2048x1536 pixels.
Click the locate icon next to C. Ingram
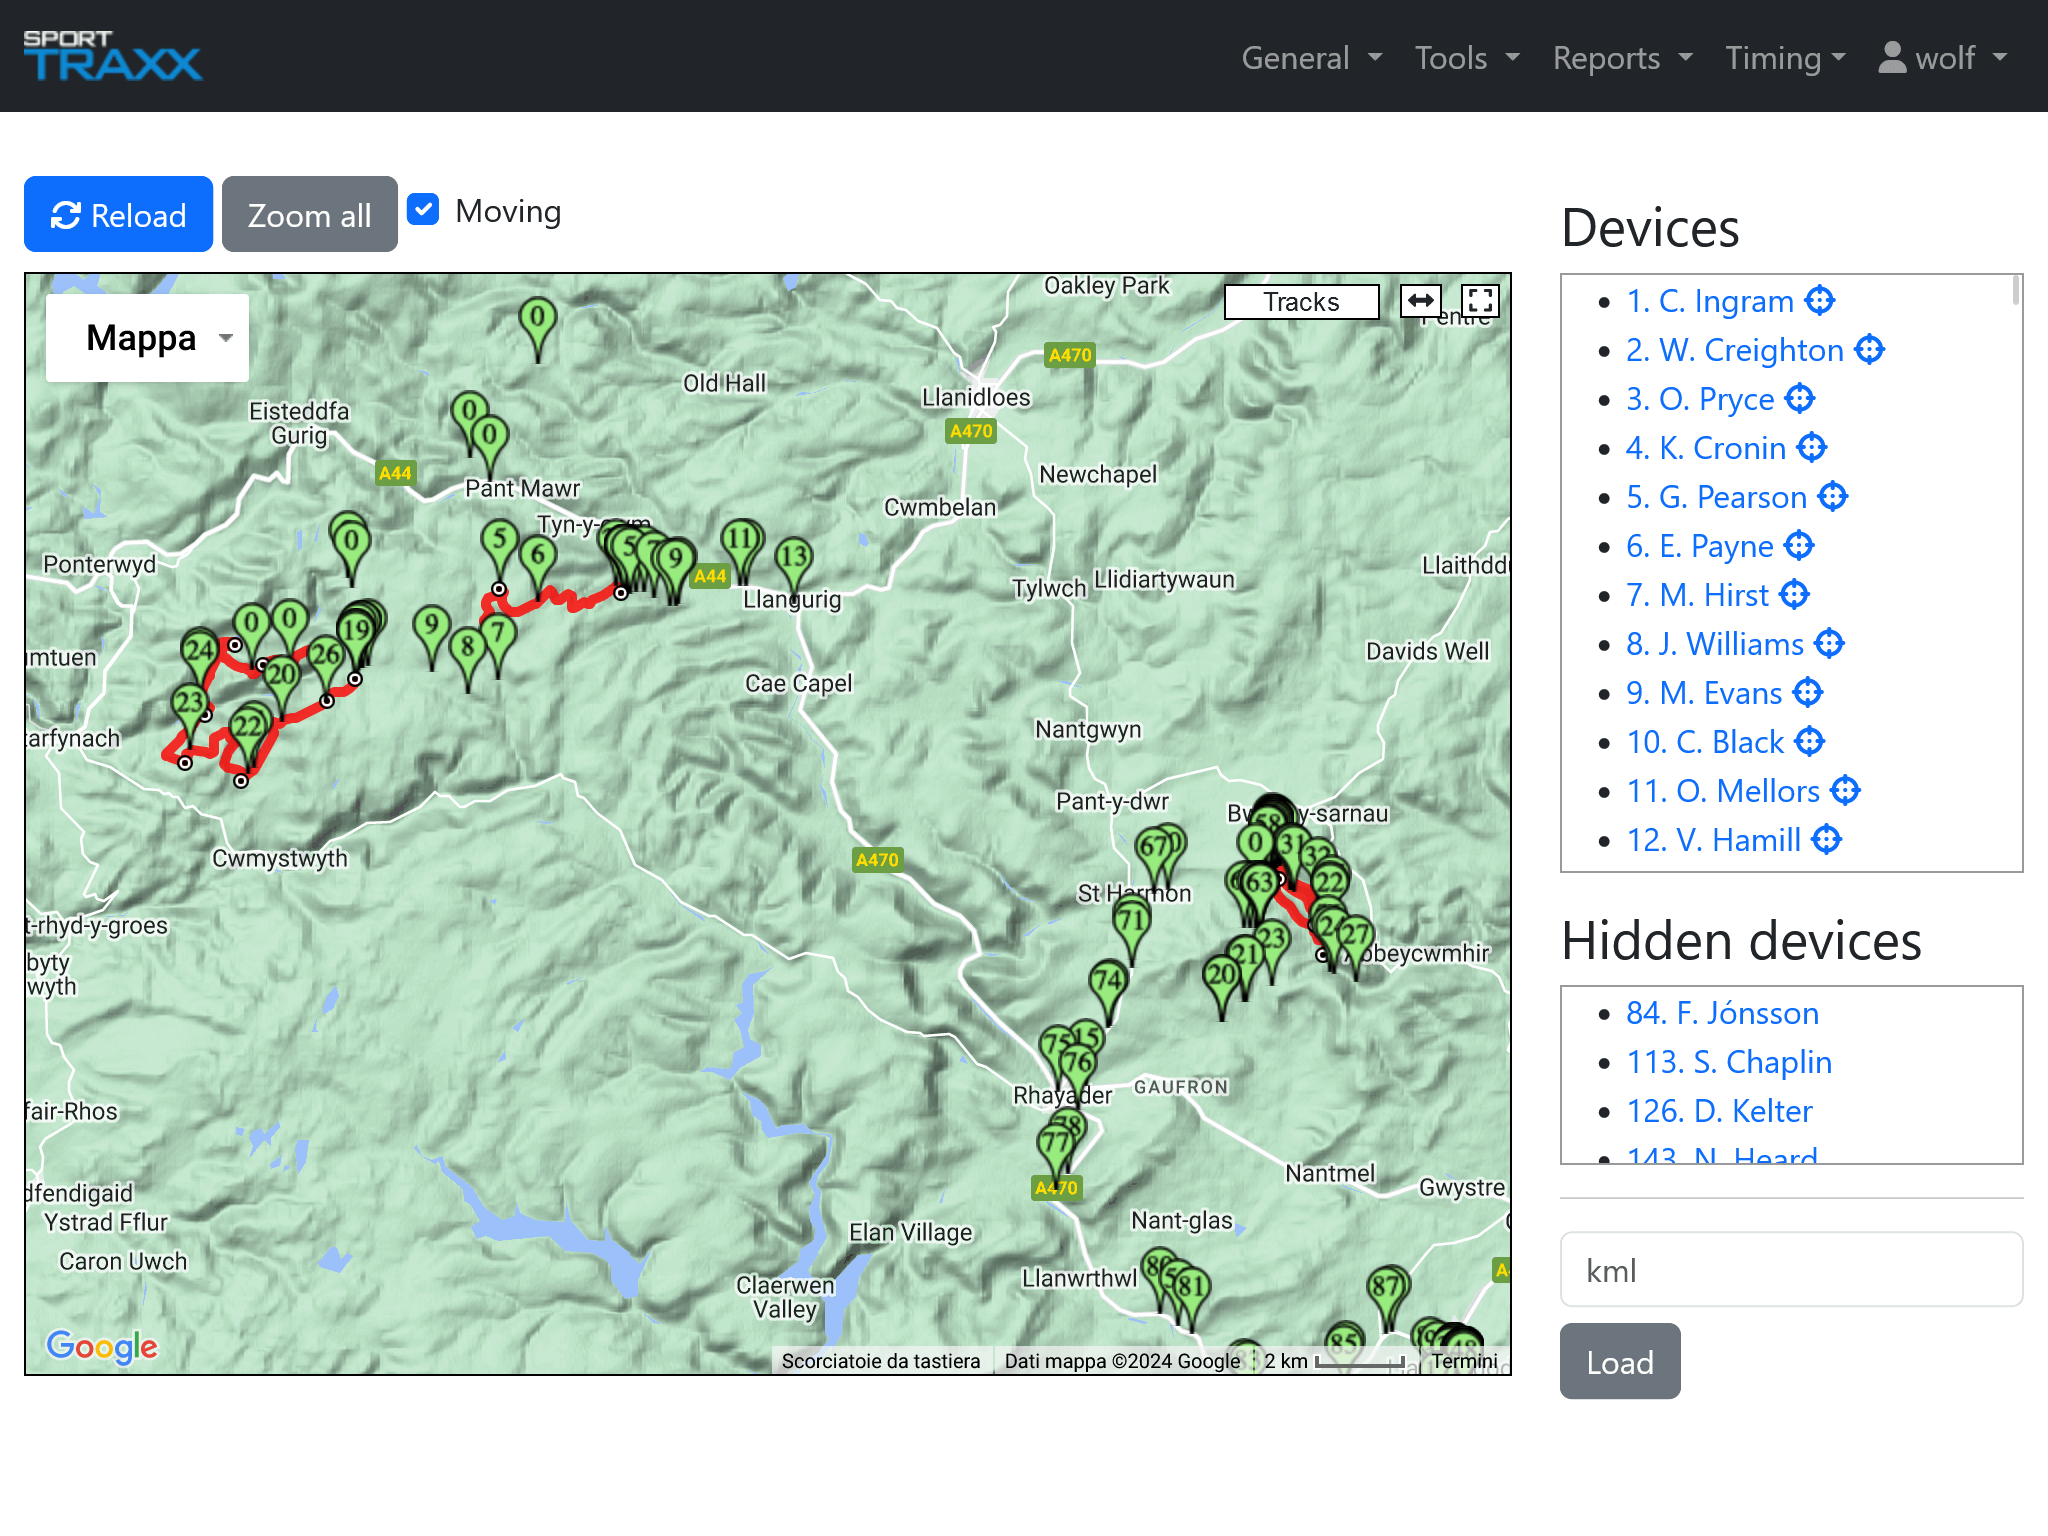click(1818, 300)
